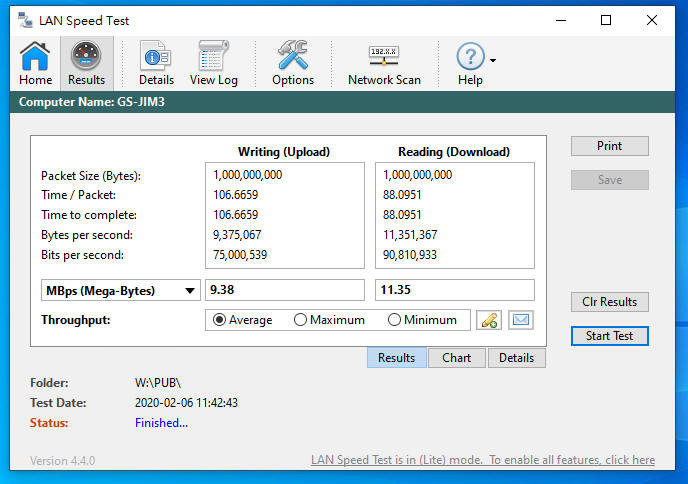Click the download Bytes per second 11,351,367
The width and height of the screenshot is (688, 484).
410,235
